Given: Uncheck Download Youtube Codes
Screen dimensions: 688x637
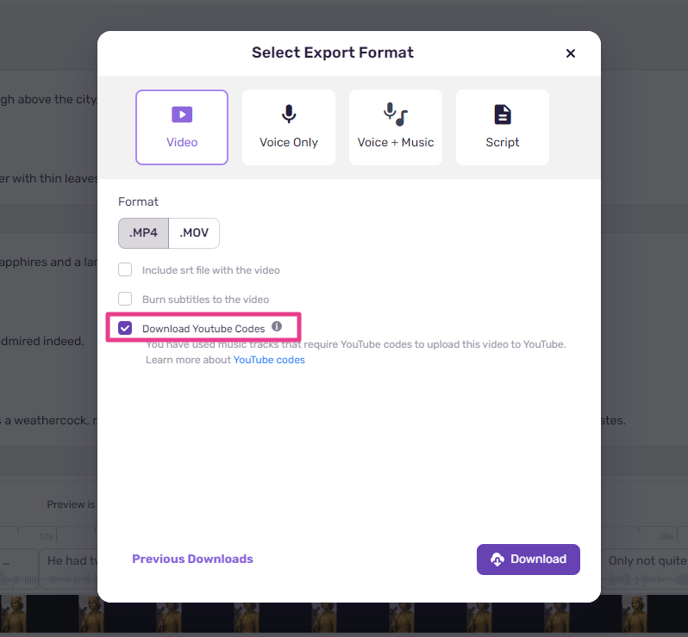Looking at the screenshot, I should coord(125,328).
